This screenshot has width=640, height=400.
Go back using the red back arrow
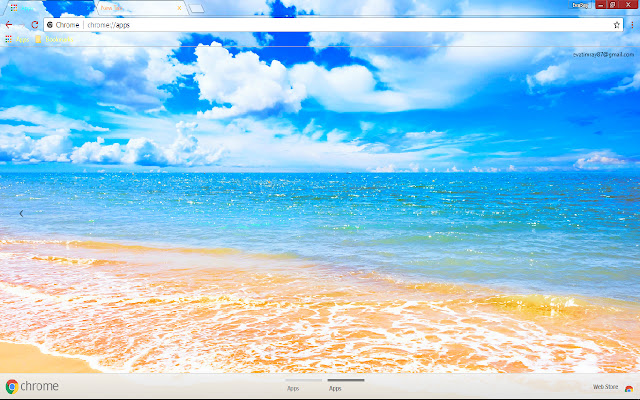[x=9, y=25]
